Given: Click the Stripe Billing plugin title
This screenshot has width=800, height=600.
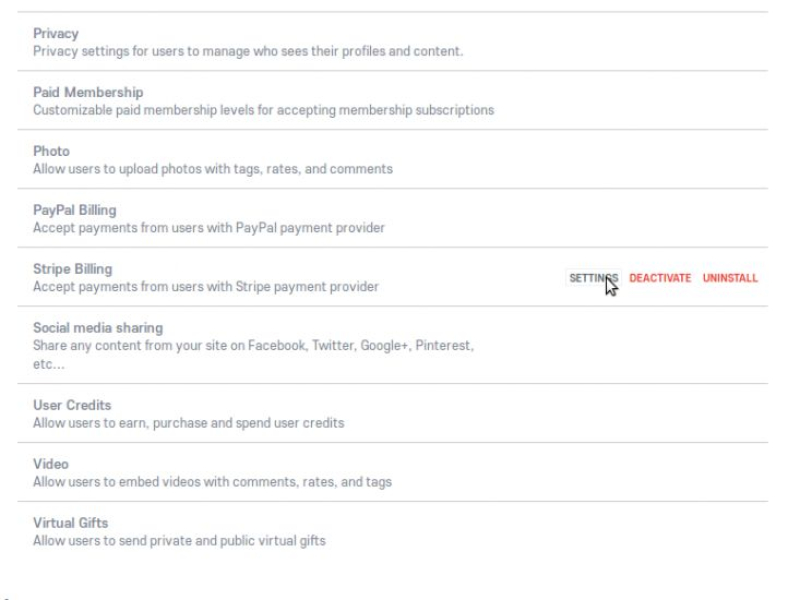Looking at the screenshot, I should (73, 269).
